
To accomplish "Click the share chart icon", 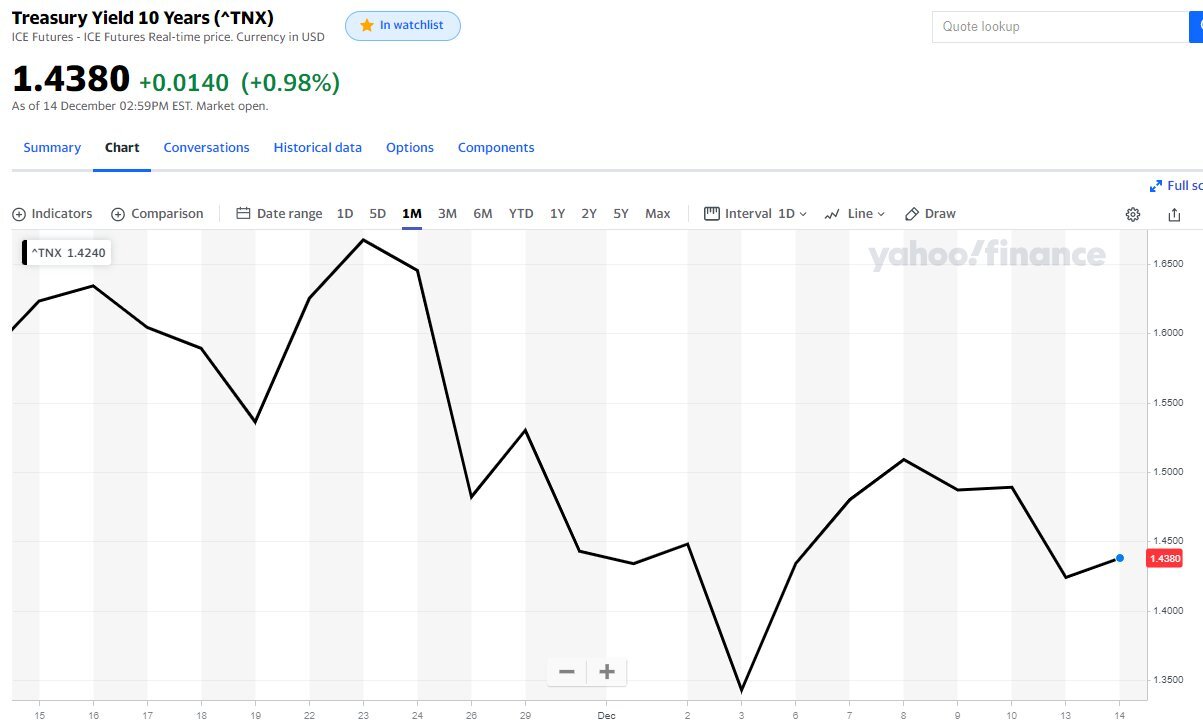I will click(x=1174, y=214).
